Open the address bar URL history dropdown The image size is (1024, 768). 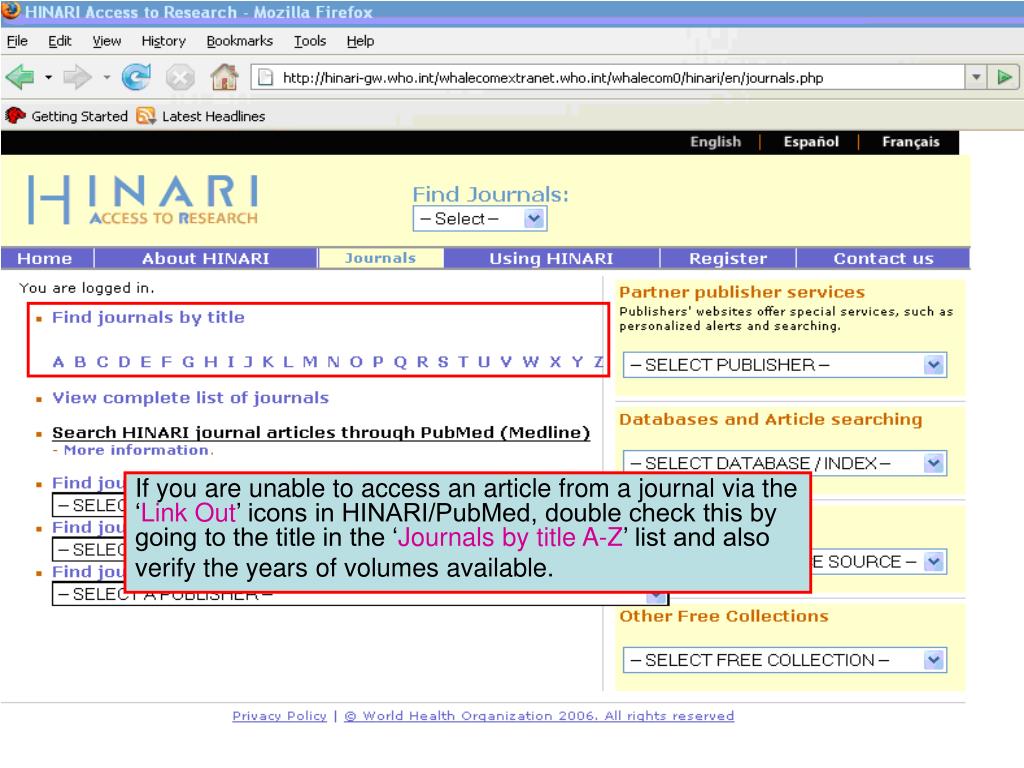coord(976,78)
